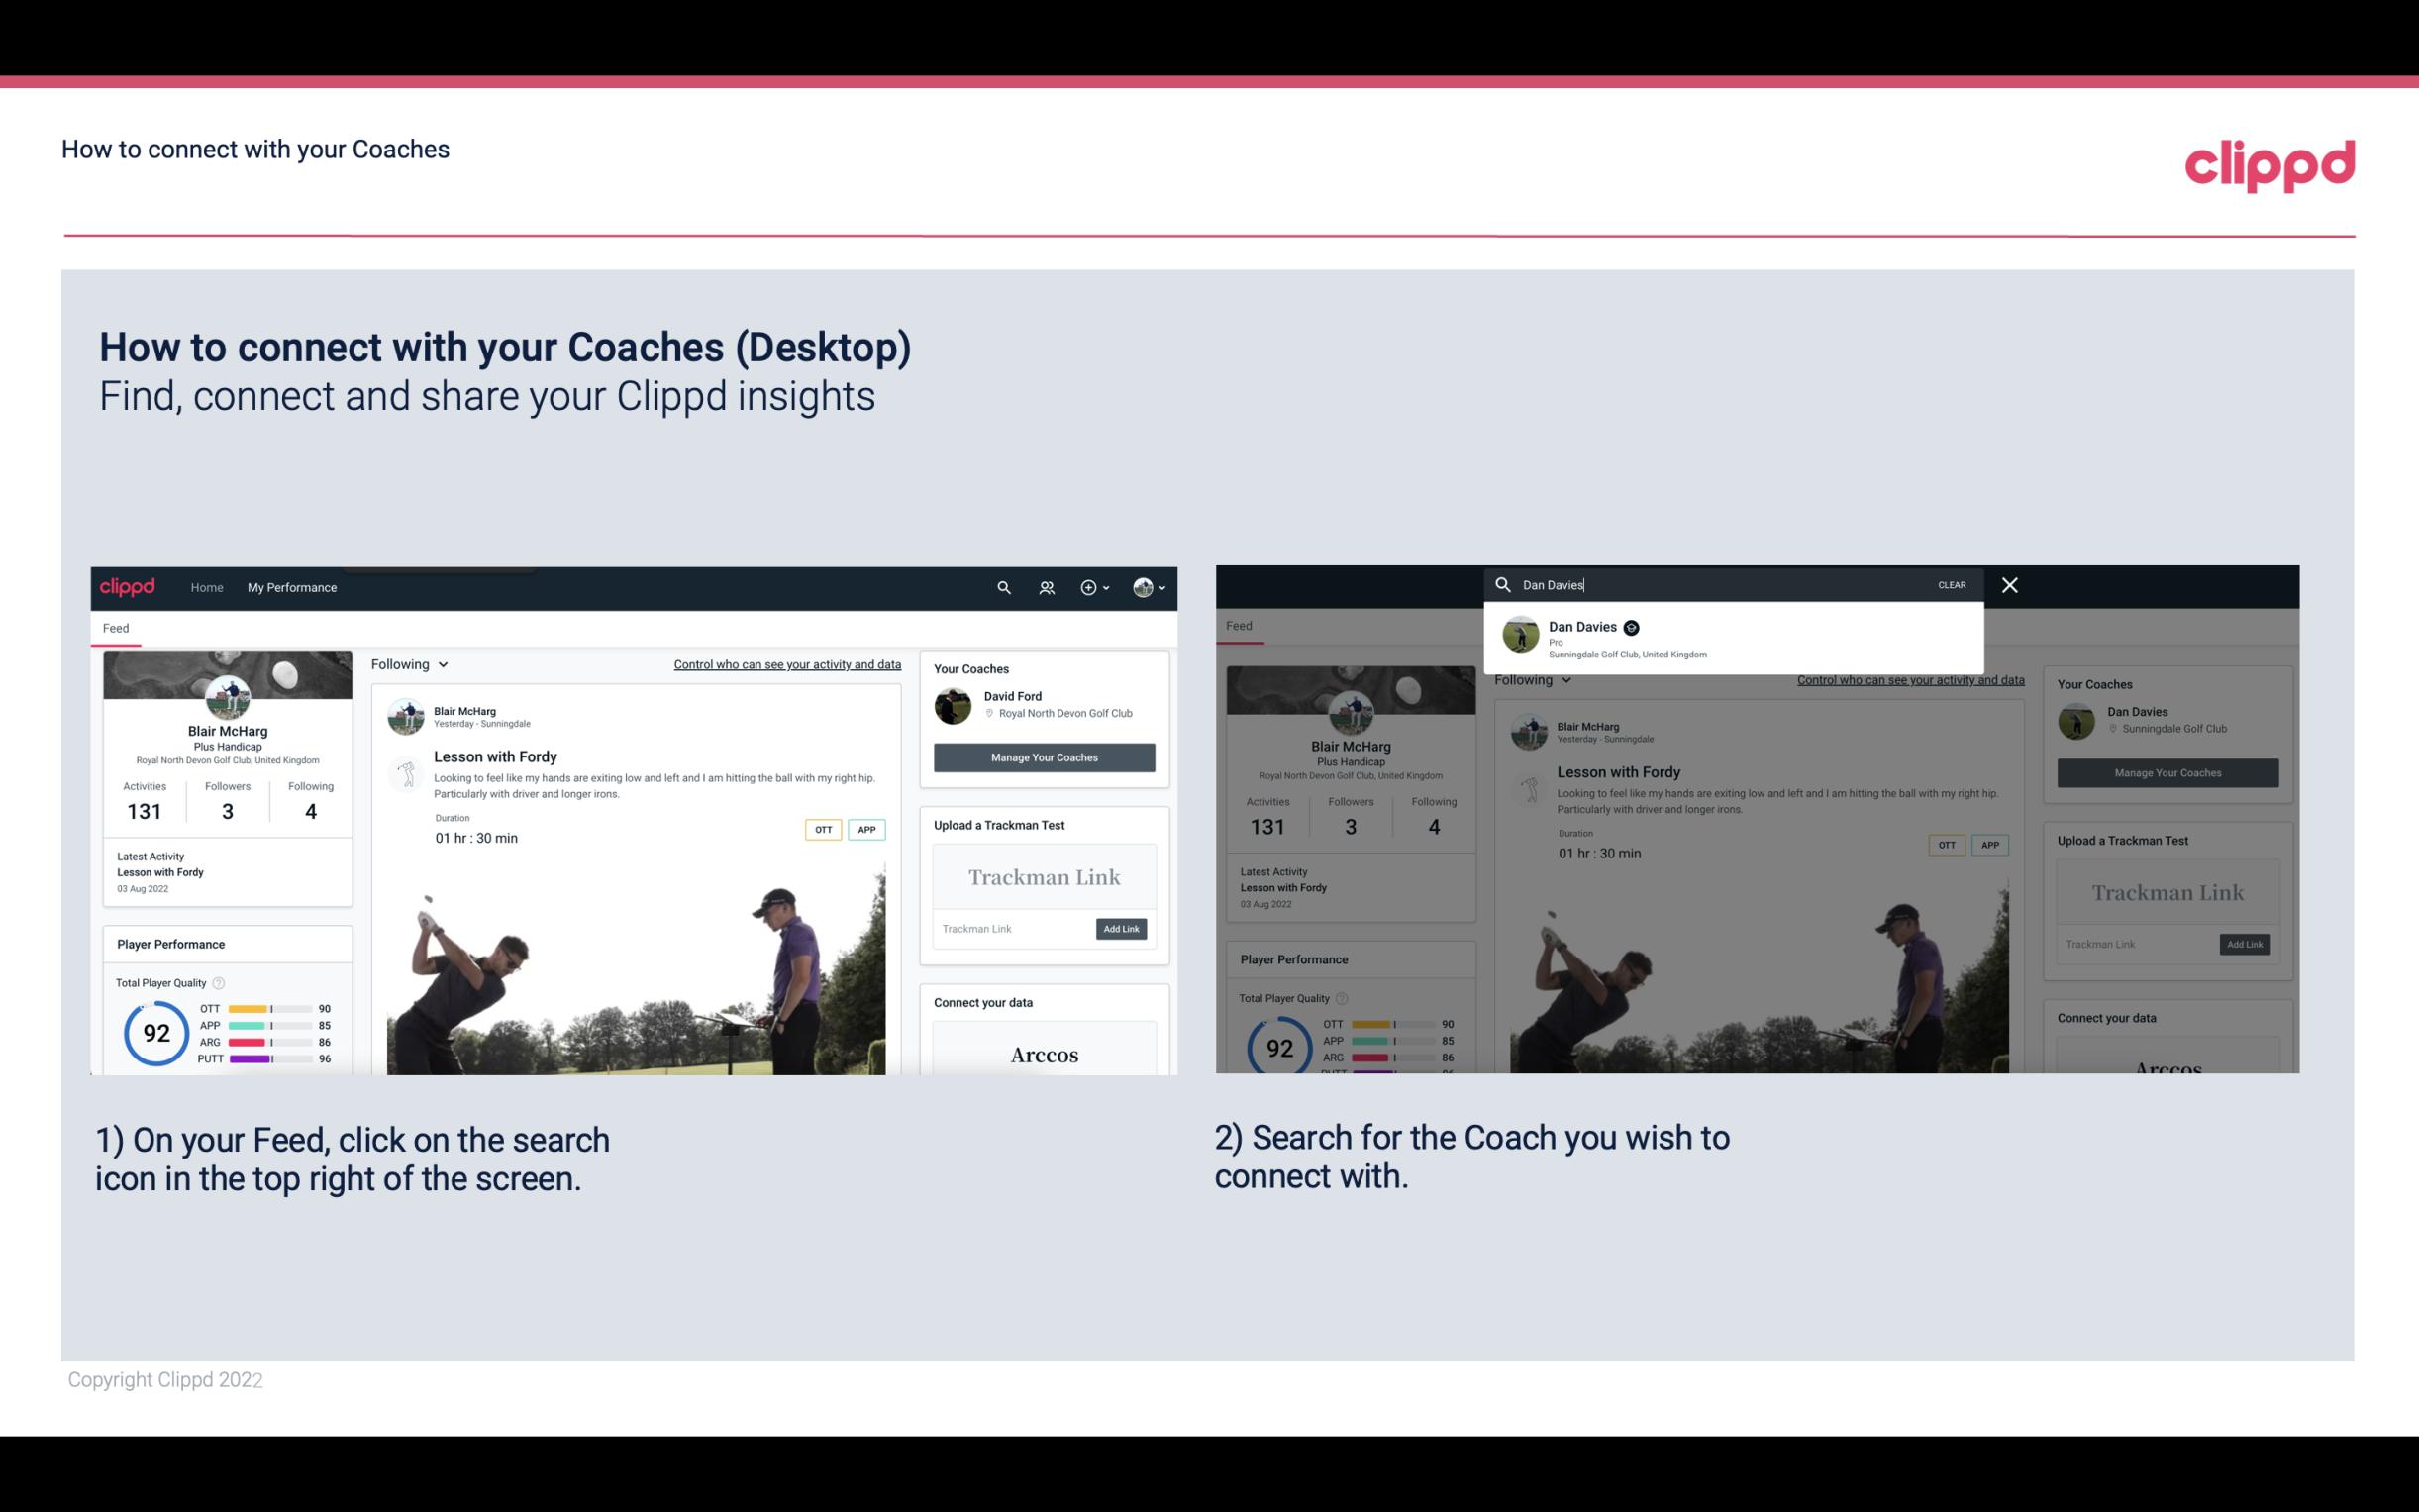Click the Add Link button for Trackman
The height and width of the screenshot is (1512, 2419).
(1122, 929)
